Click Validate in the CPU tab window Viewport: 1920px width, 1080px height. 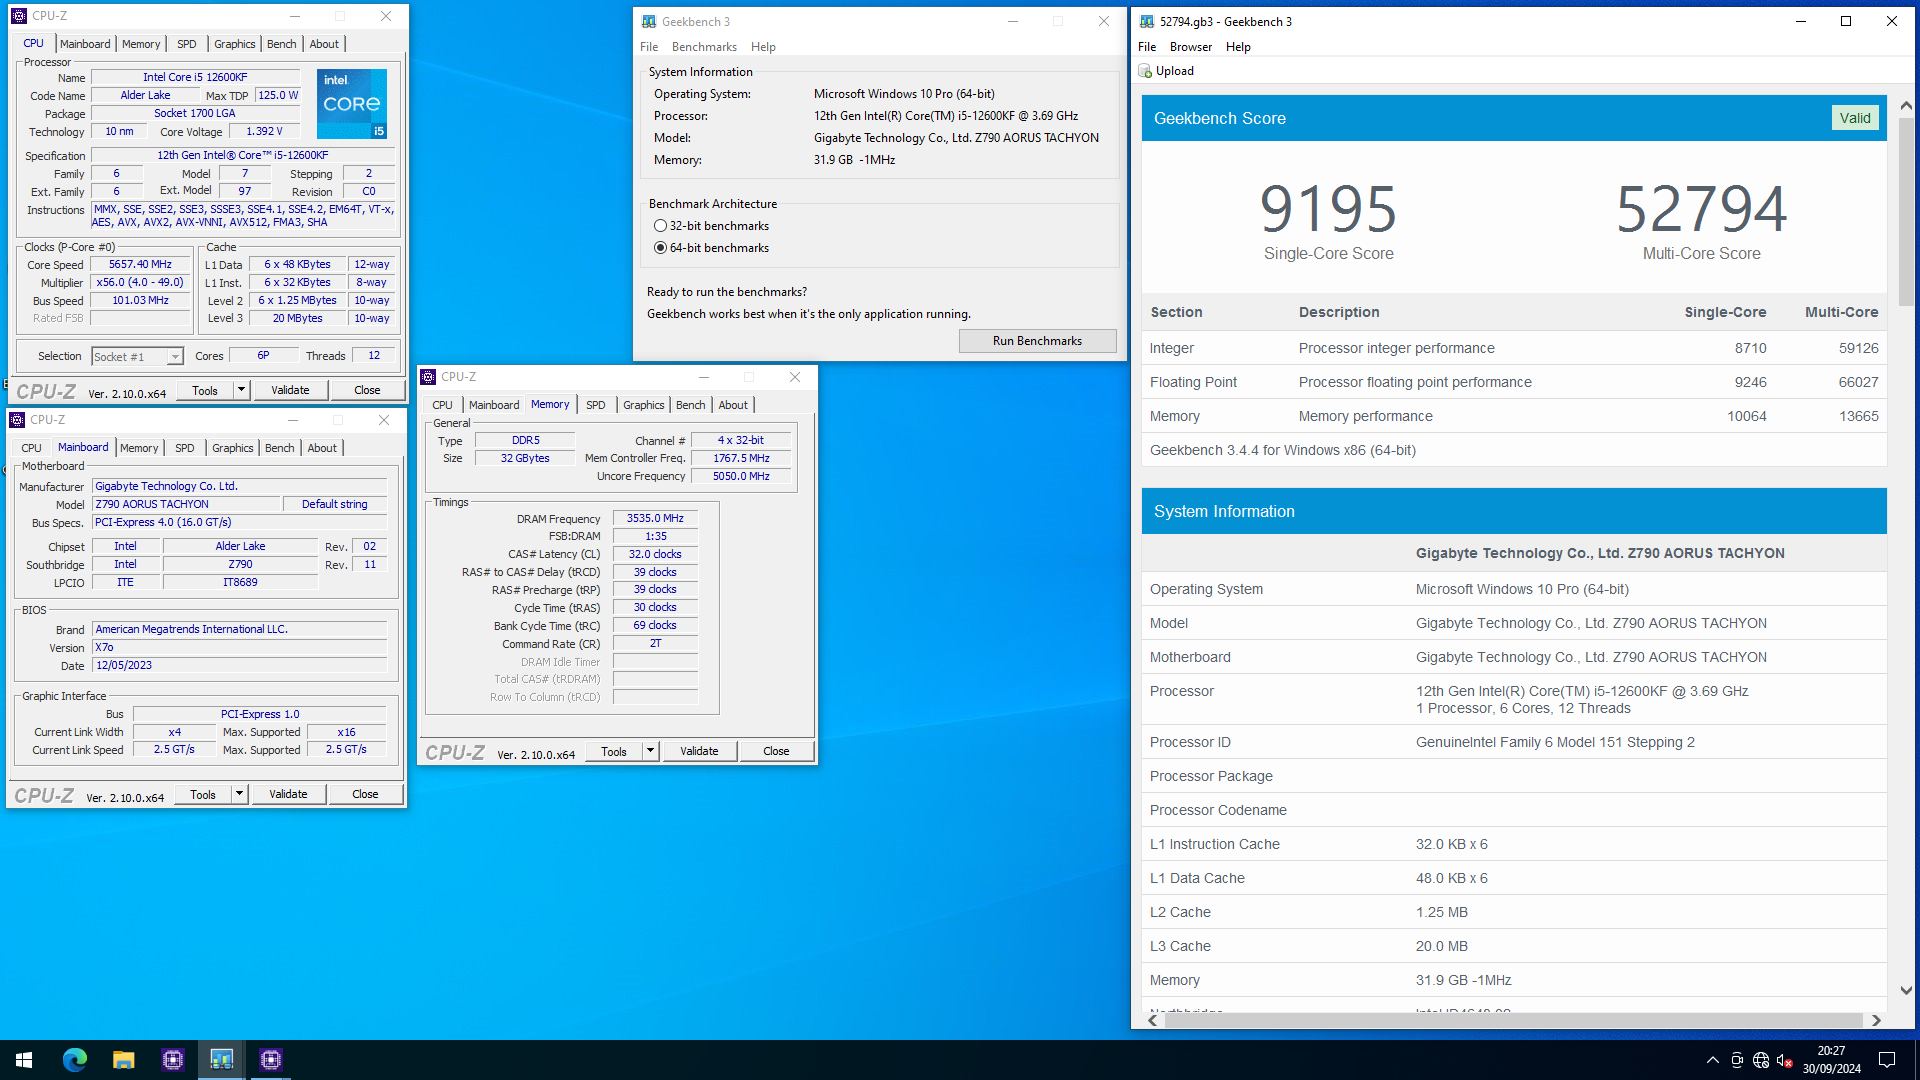coord(290,390)
